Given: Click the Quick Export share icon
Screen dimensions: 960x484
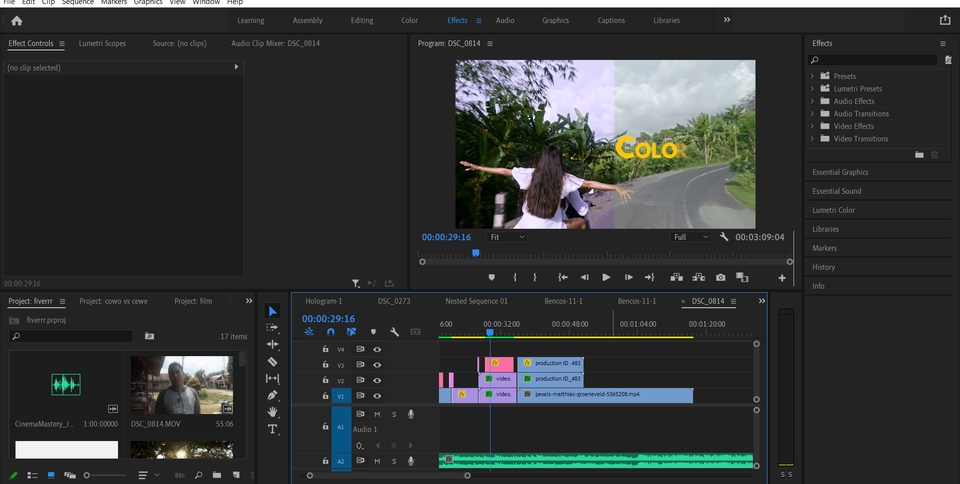Looking at the screenshot, I should 945,20.
